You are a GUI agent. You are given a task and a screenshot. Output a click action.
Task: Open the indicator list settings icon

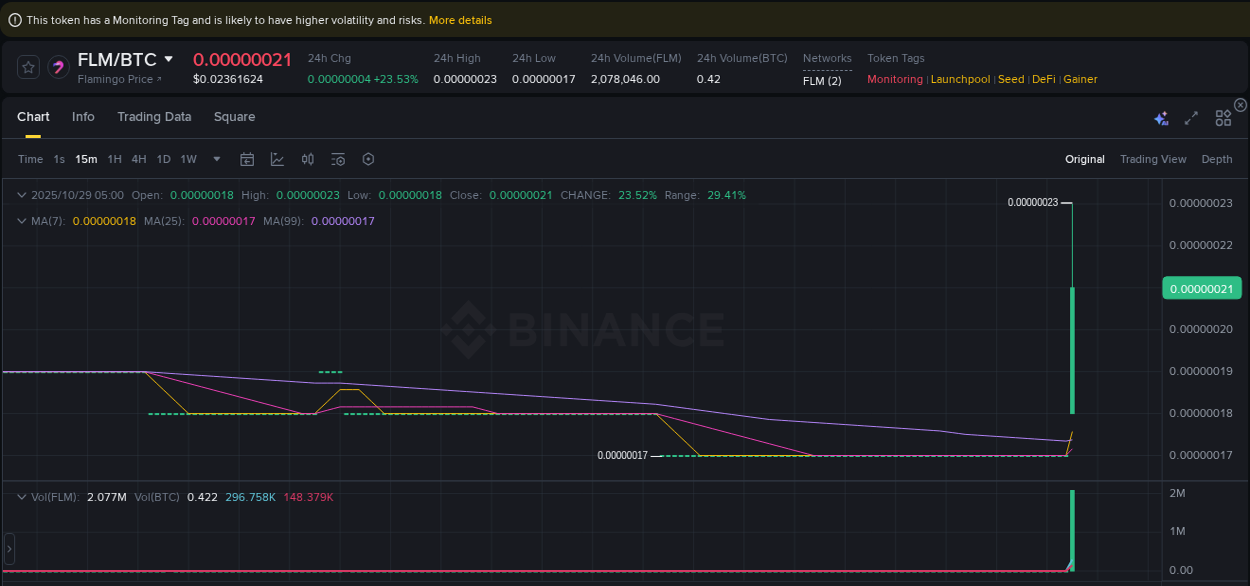pos(337,159)
